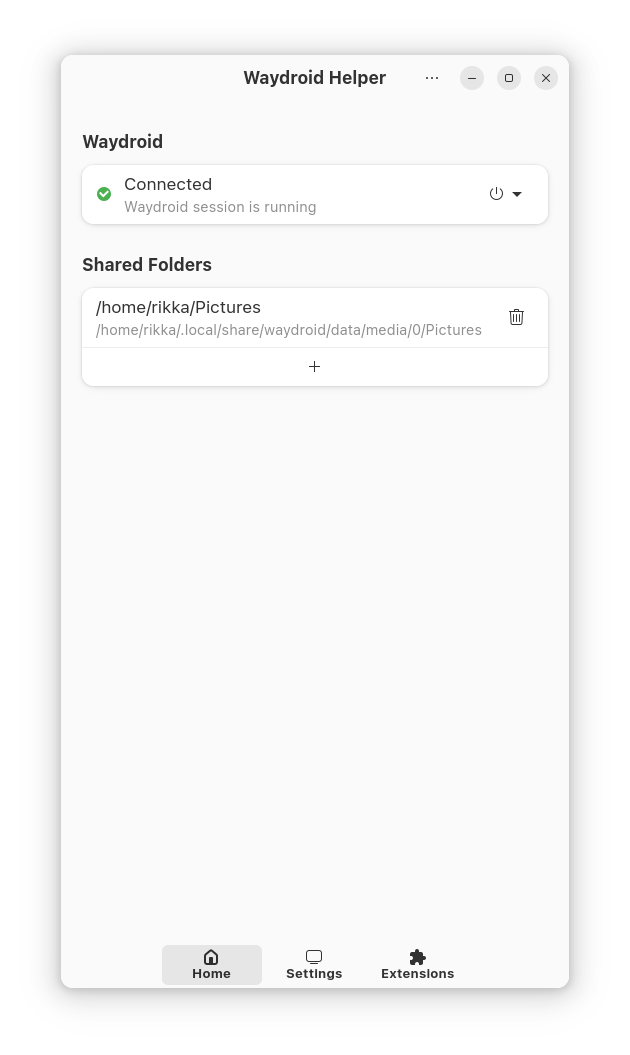Delete Pictures shared folder with trash icon
The height and width of the screenshot is (1055, 630).
[x=516, y=317]
